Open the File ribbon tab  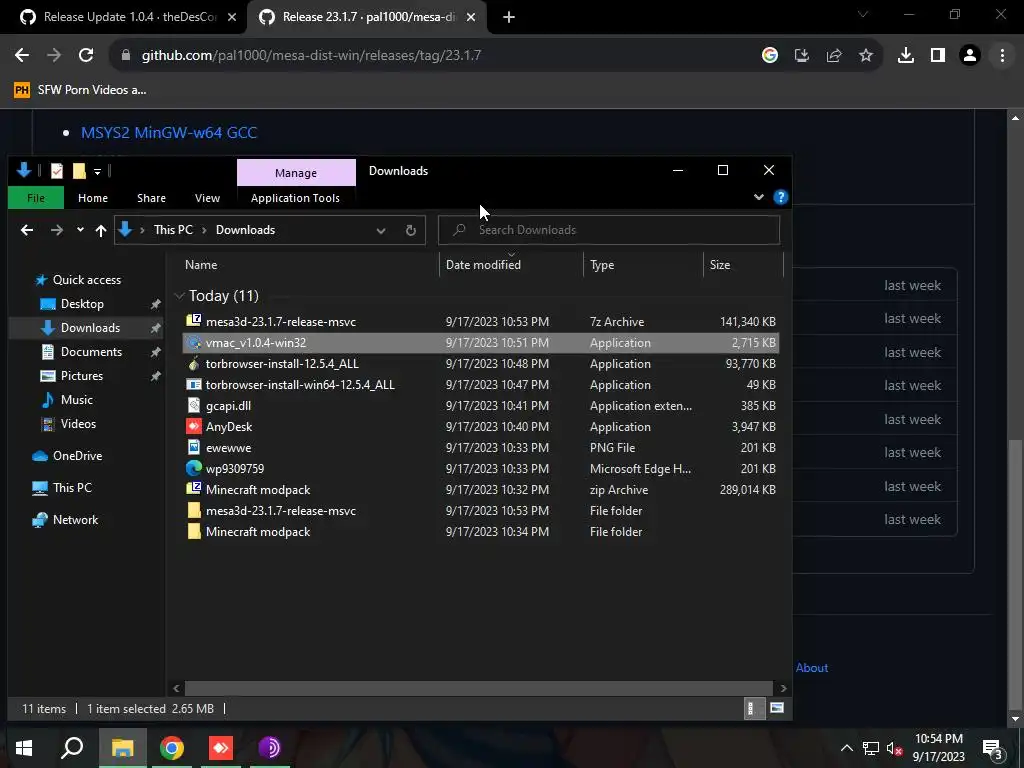(36, 198)
